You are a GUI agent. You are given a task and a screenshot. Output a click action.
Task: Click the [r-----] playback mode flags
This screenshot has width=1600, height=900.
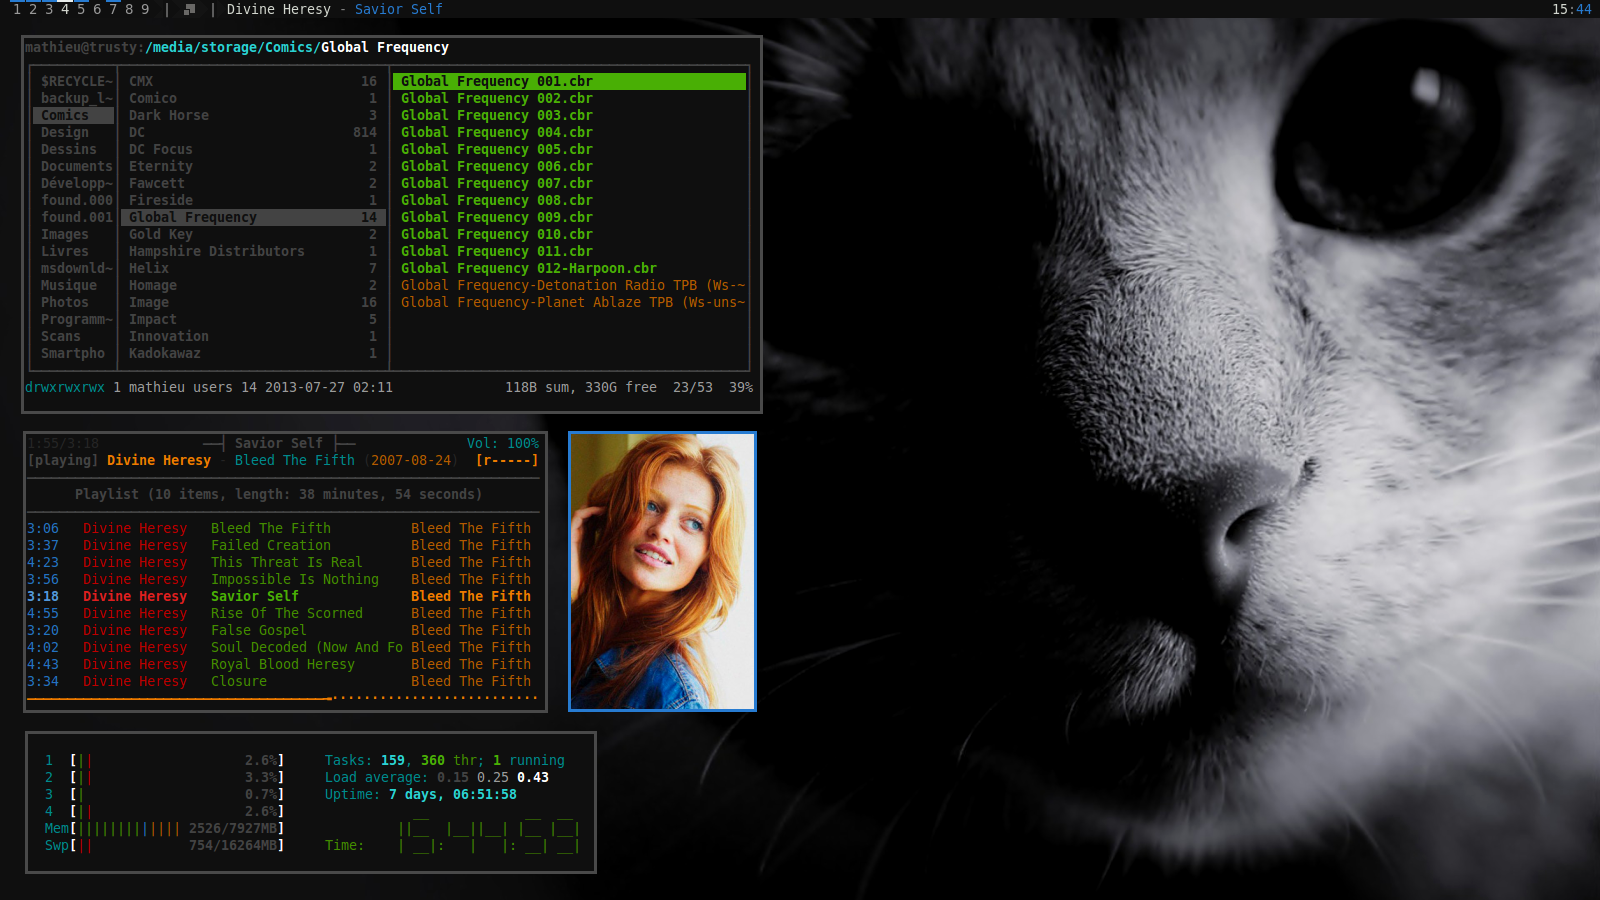507,460
